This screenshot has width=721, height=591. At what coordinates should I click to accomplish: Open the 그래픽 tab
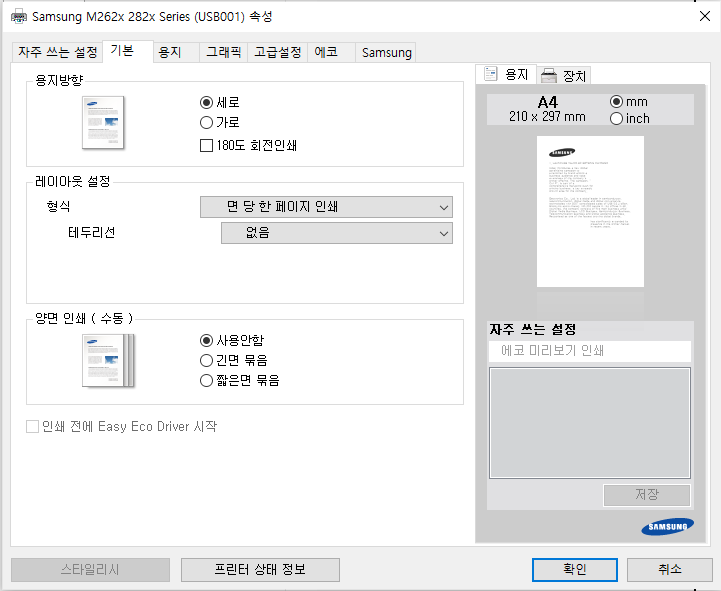[x=223, y=52]
